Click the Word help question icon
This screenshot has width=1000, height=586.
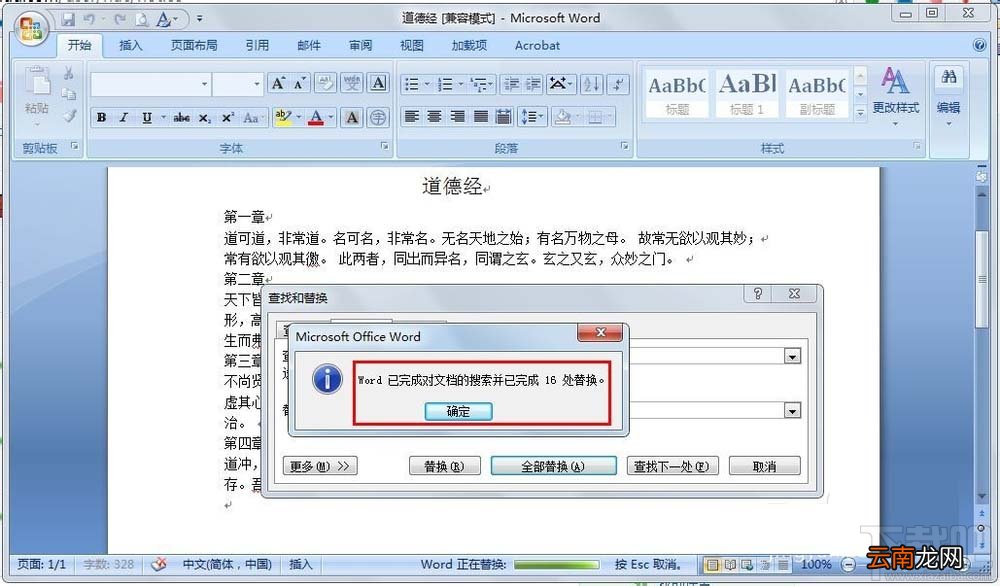(x=980, y=45)
